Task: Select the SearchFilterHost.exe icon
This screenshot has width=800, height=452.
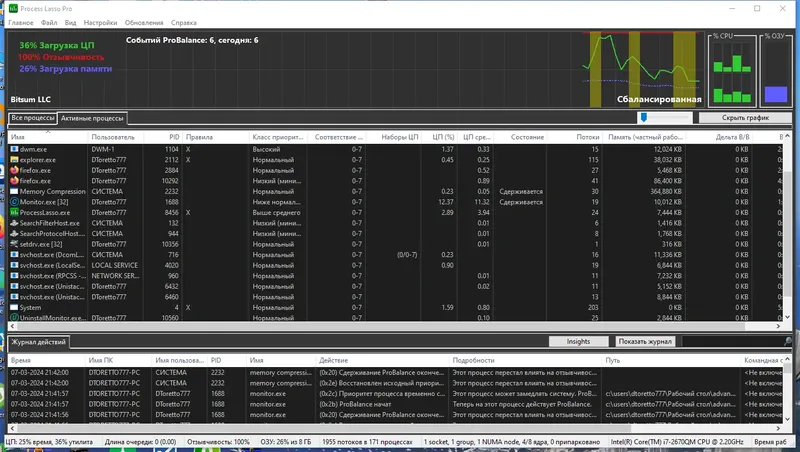Action: point(14,223)
